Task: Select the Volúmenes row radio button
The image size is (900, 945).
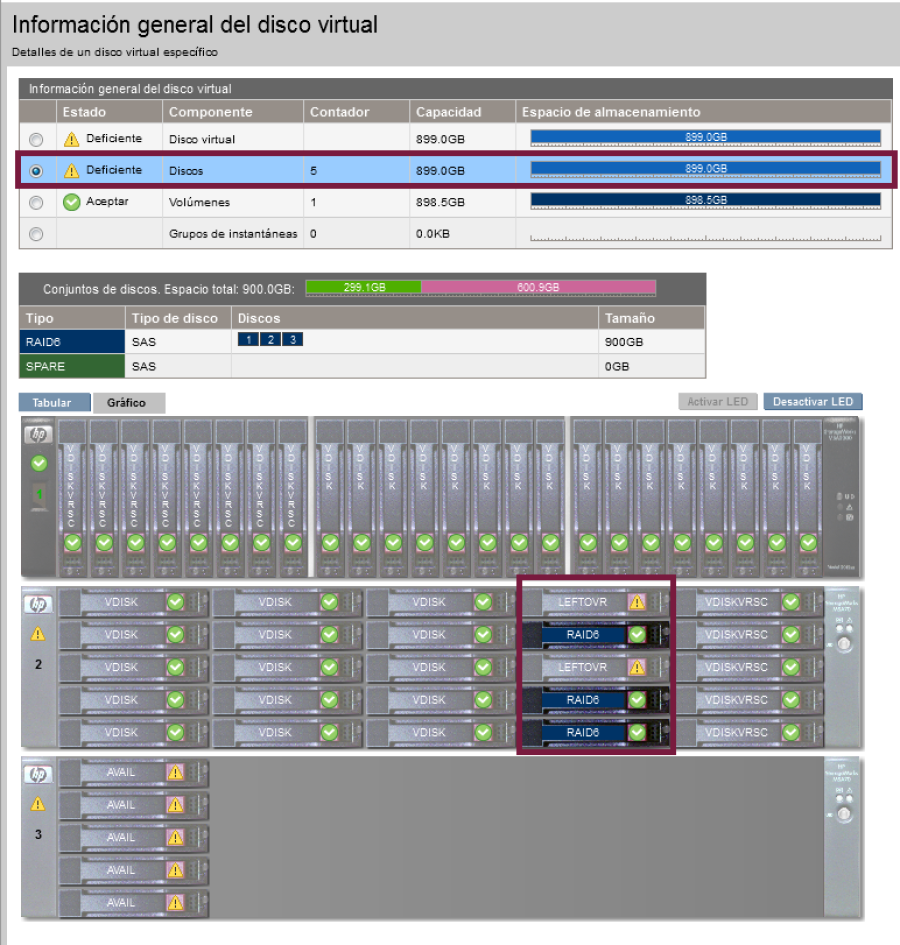Action: [x=37, y=203]
